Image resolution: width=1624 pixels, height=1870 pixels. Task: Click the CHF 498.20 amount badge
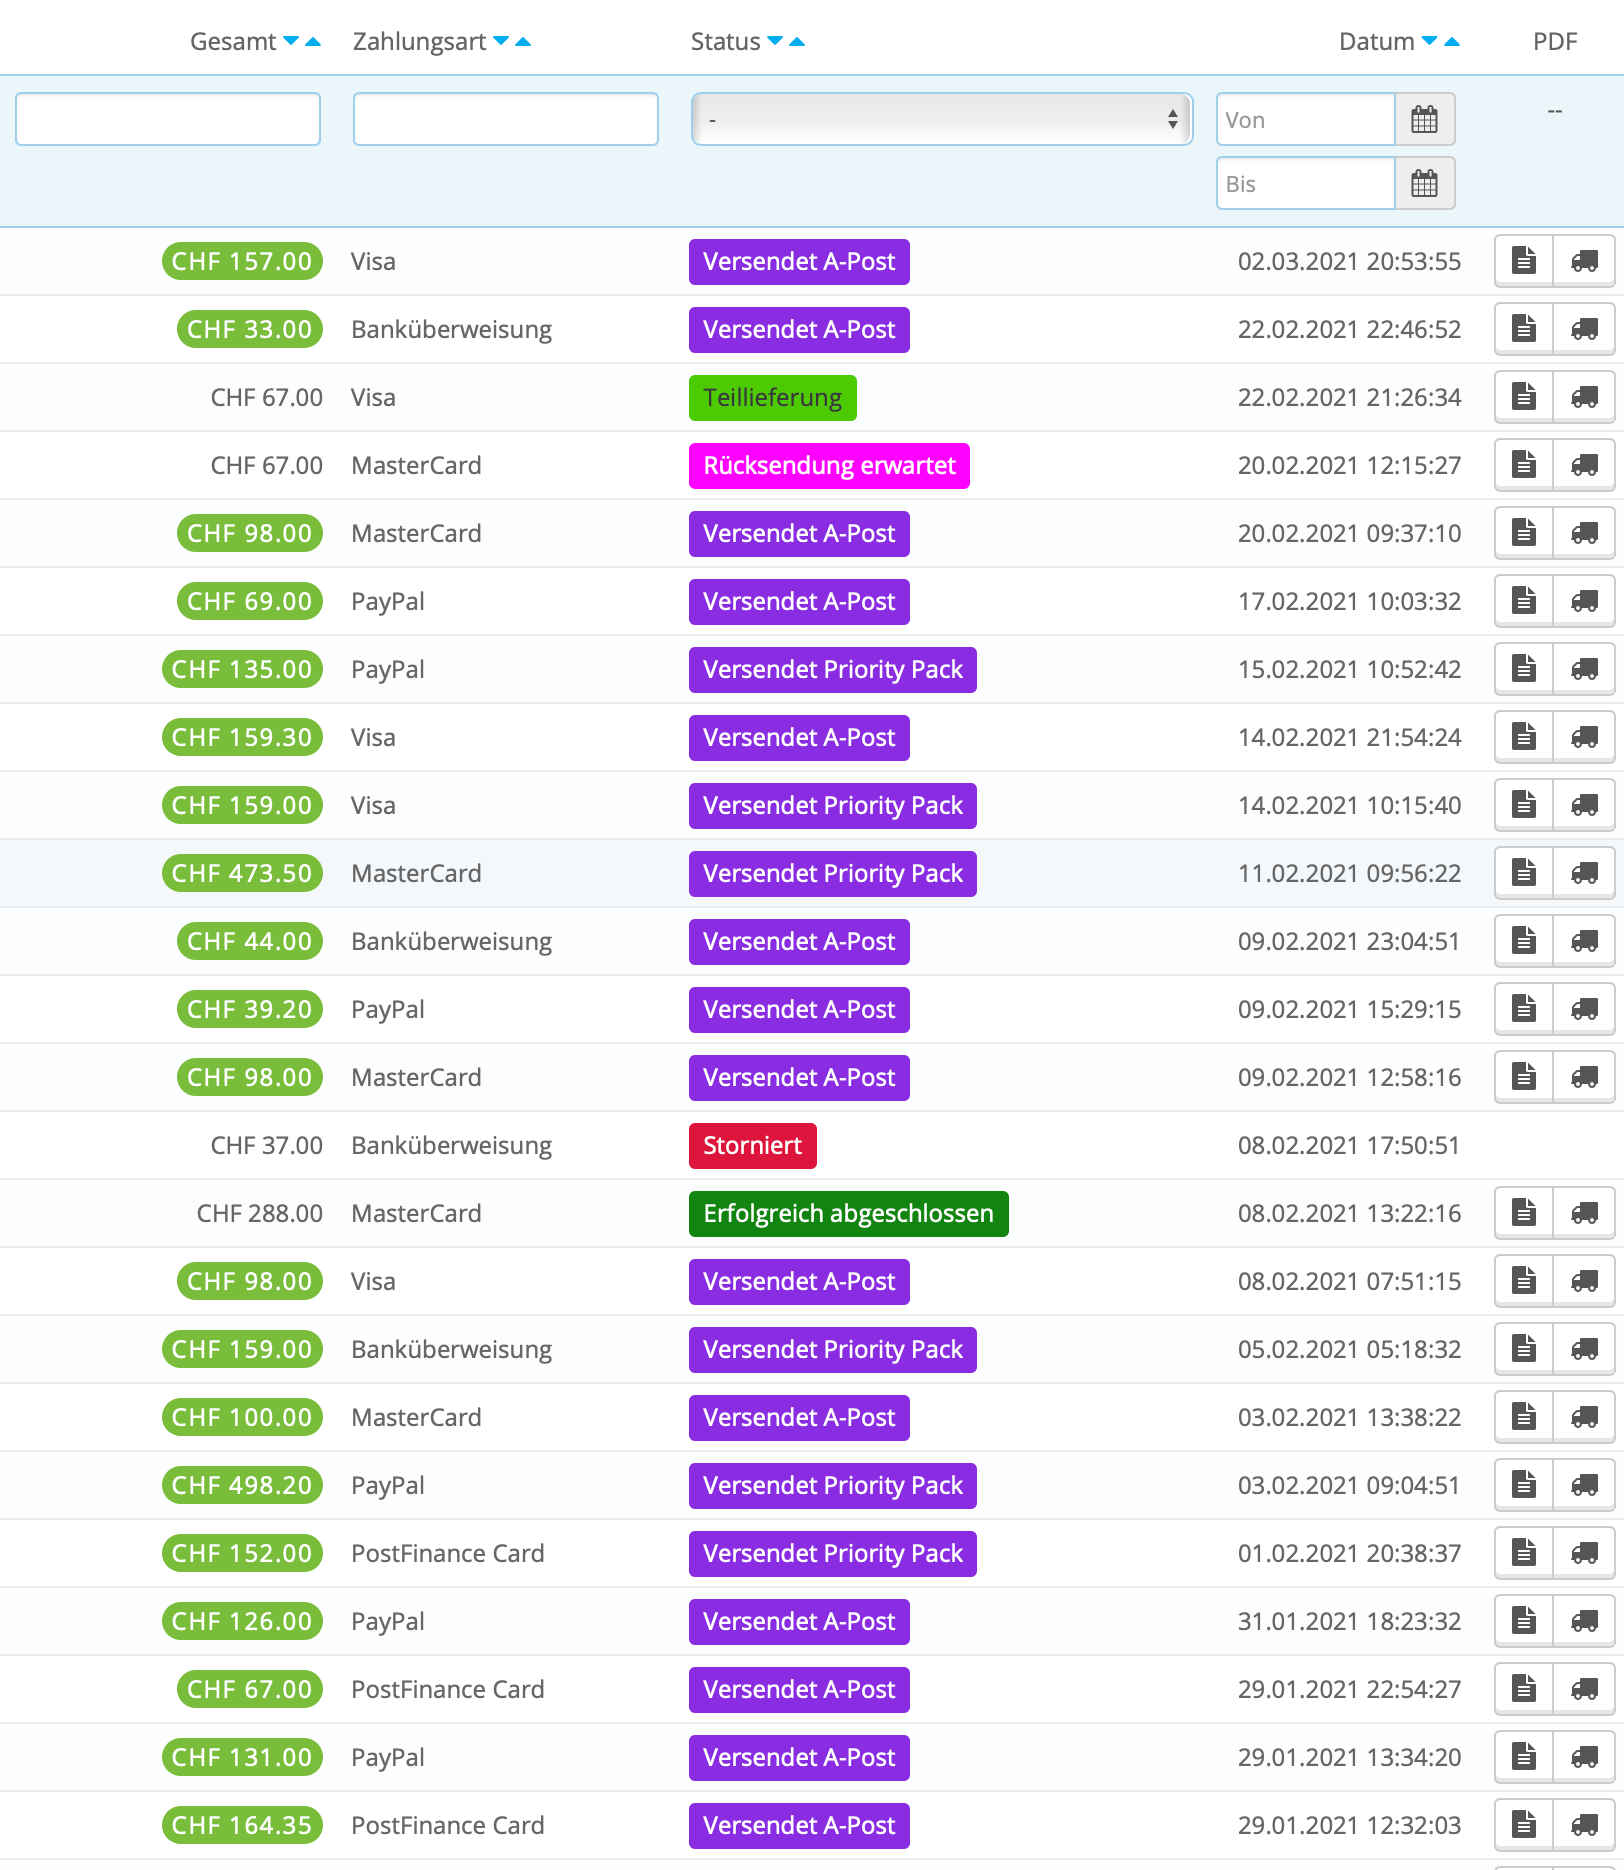[x=242, y=1485]
